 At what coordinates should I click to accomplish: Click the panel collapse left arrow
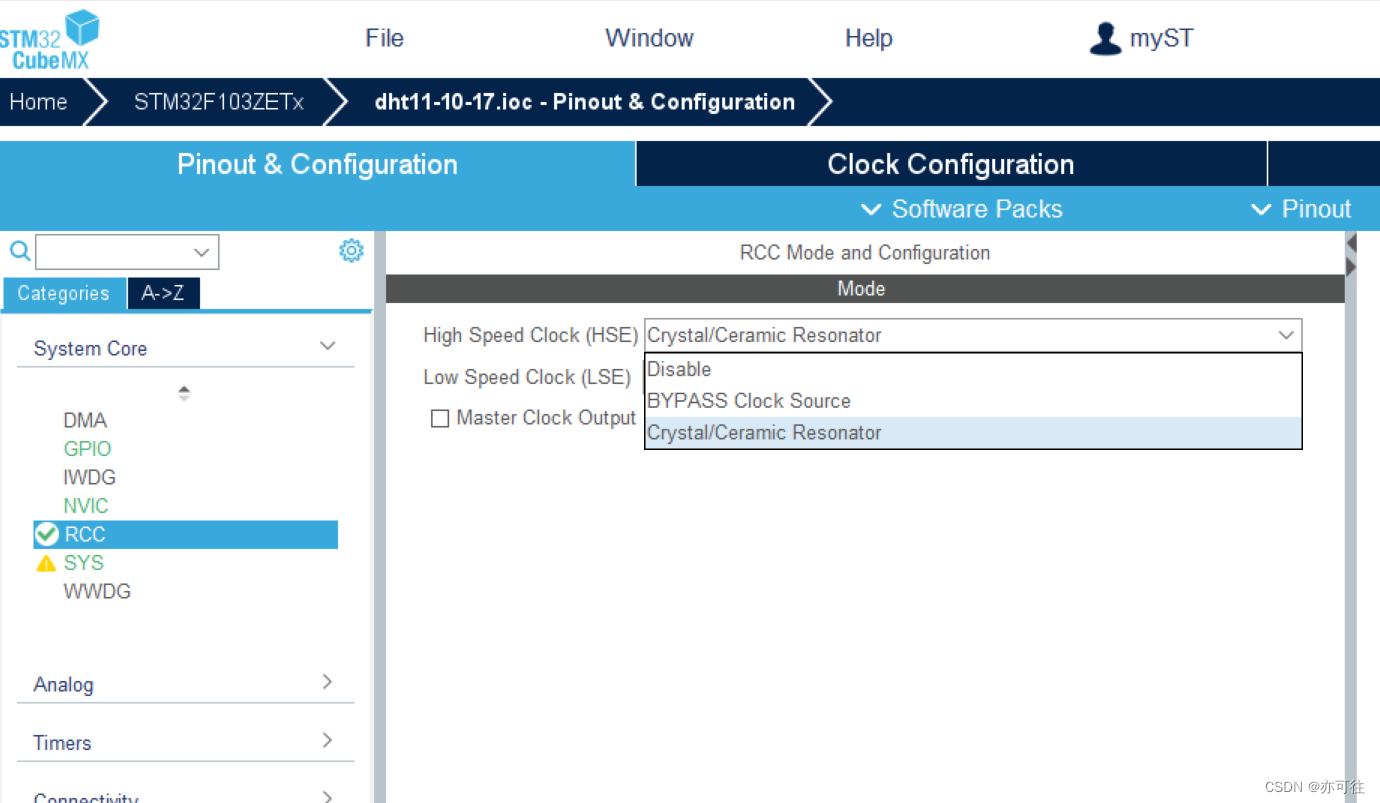pos(1351,243)
